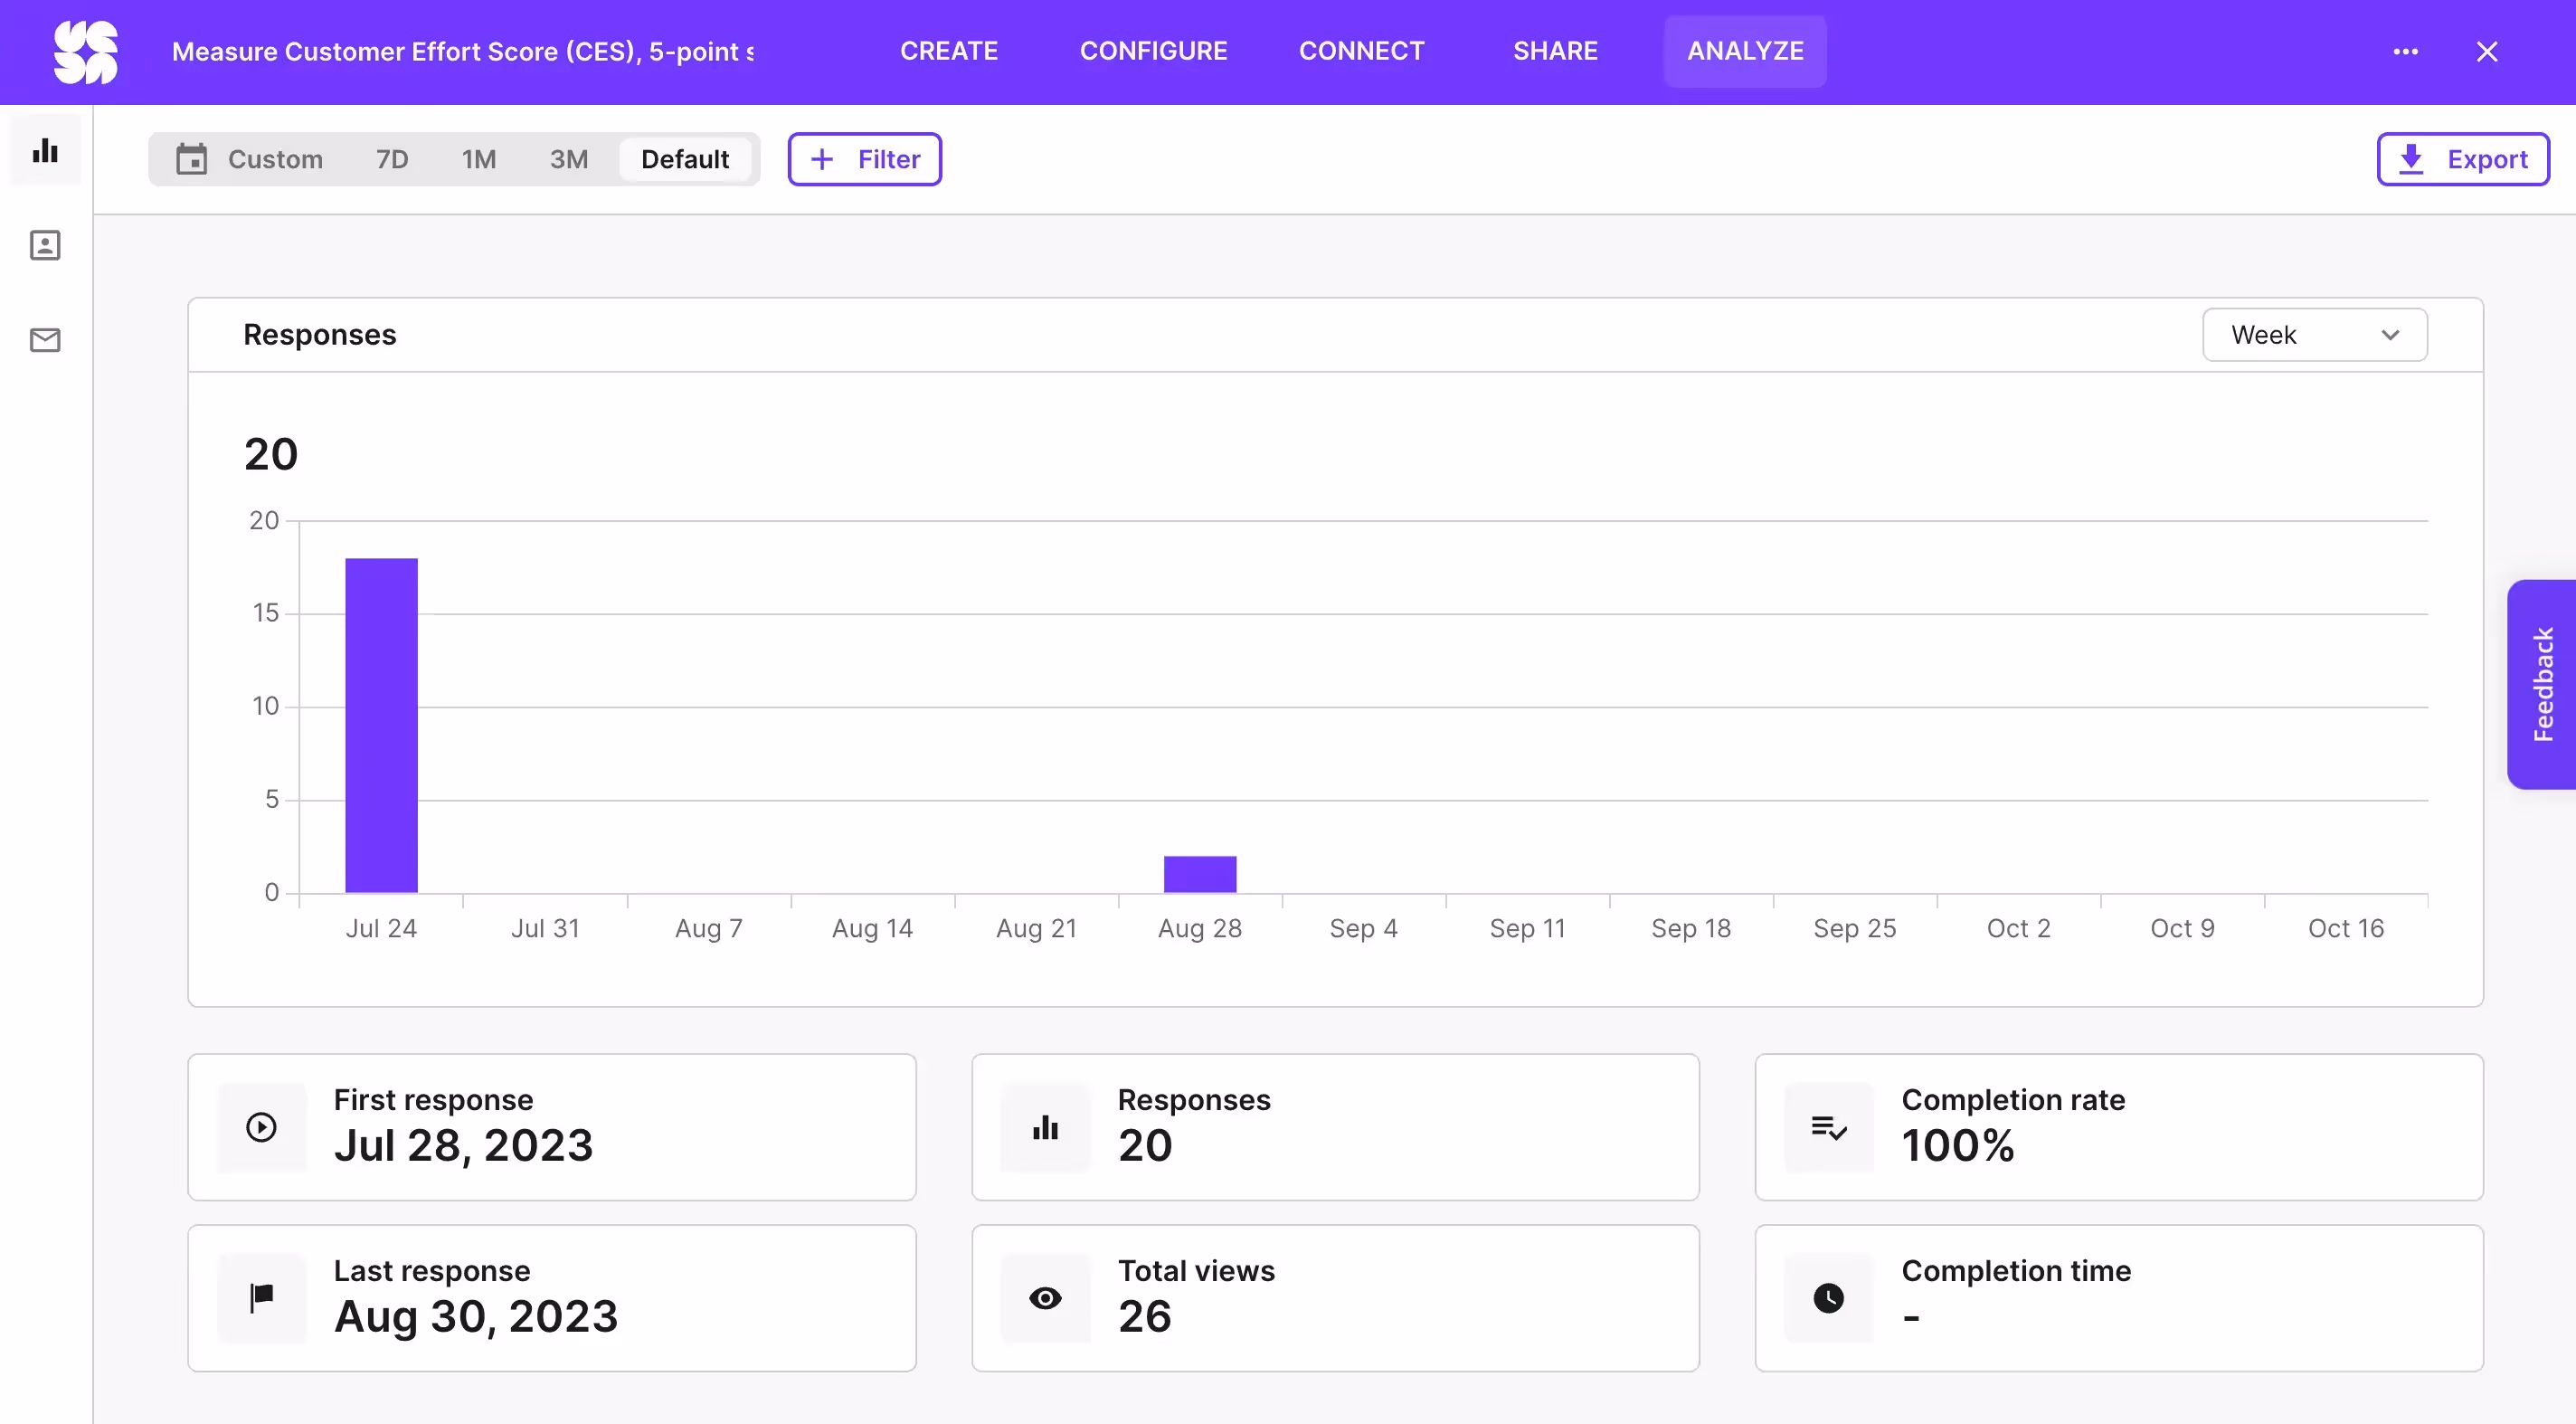Click the Completion time label
The width and height of the screenshot is (2576, 1424).
[2016, 1271]
